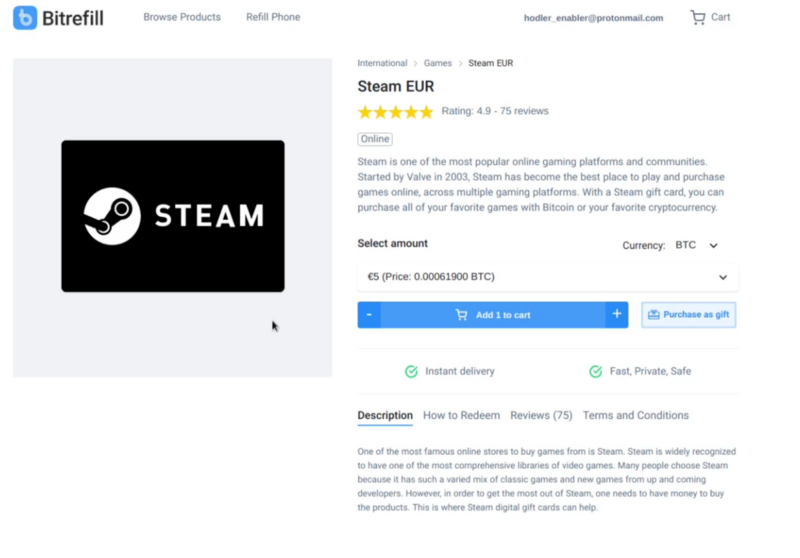Click the gift icon on Purchase as gift
The image size is (800, 558).
[x=654, y=315]
